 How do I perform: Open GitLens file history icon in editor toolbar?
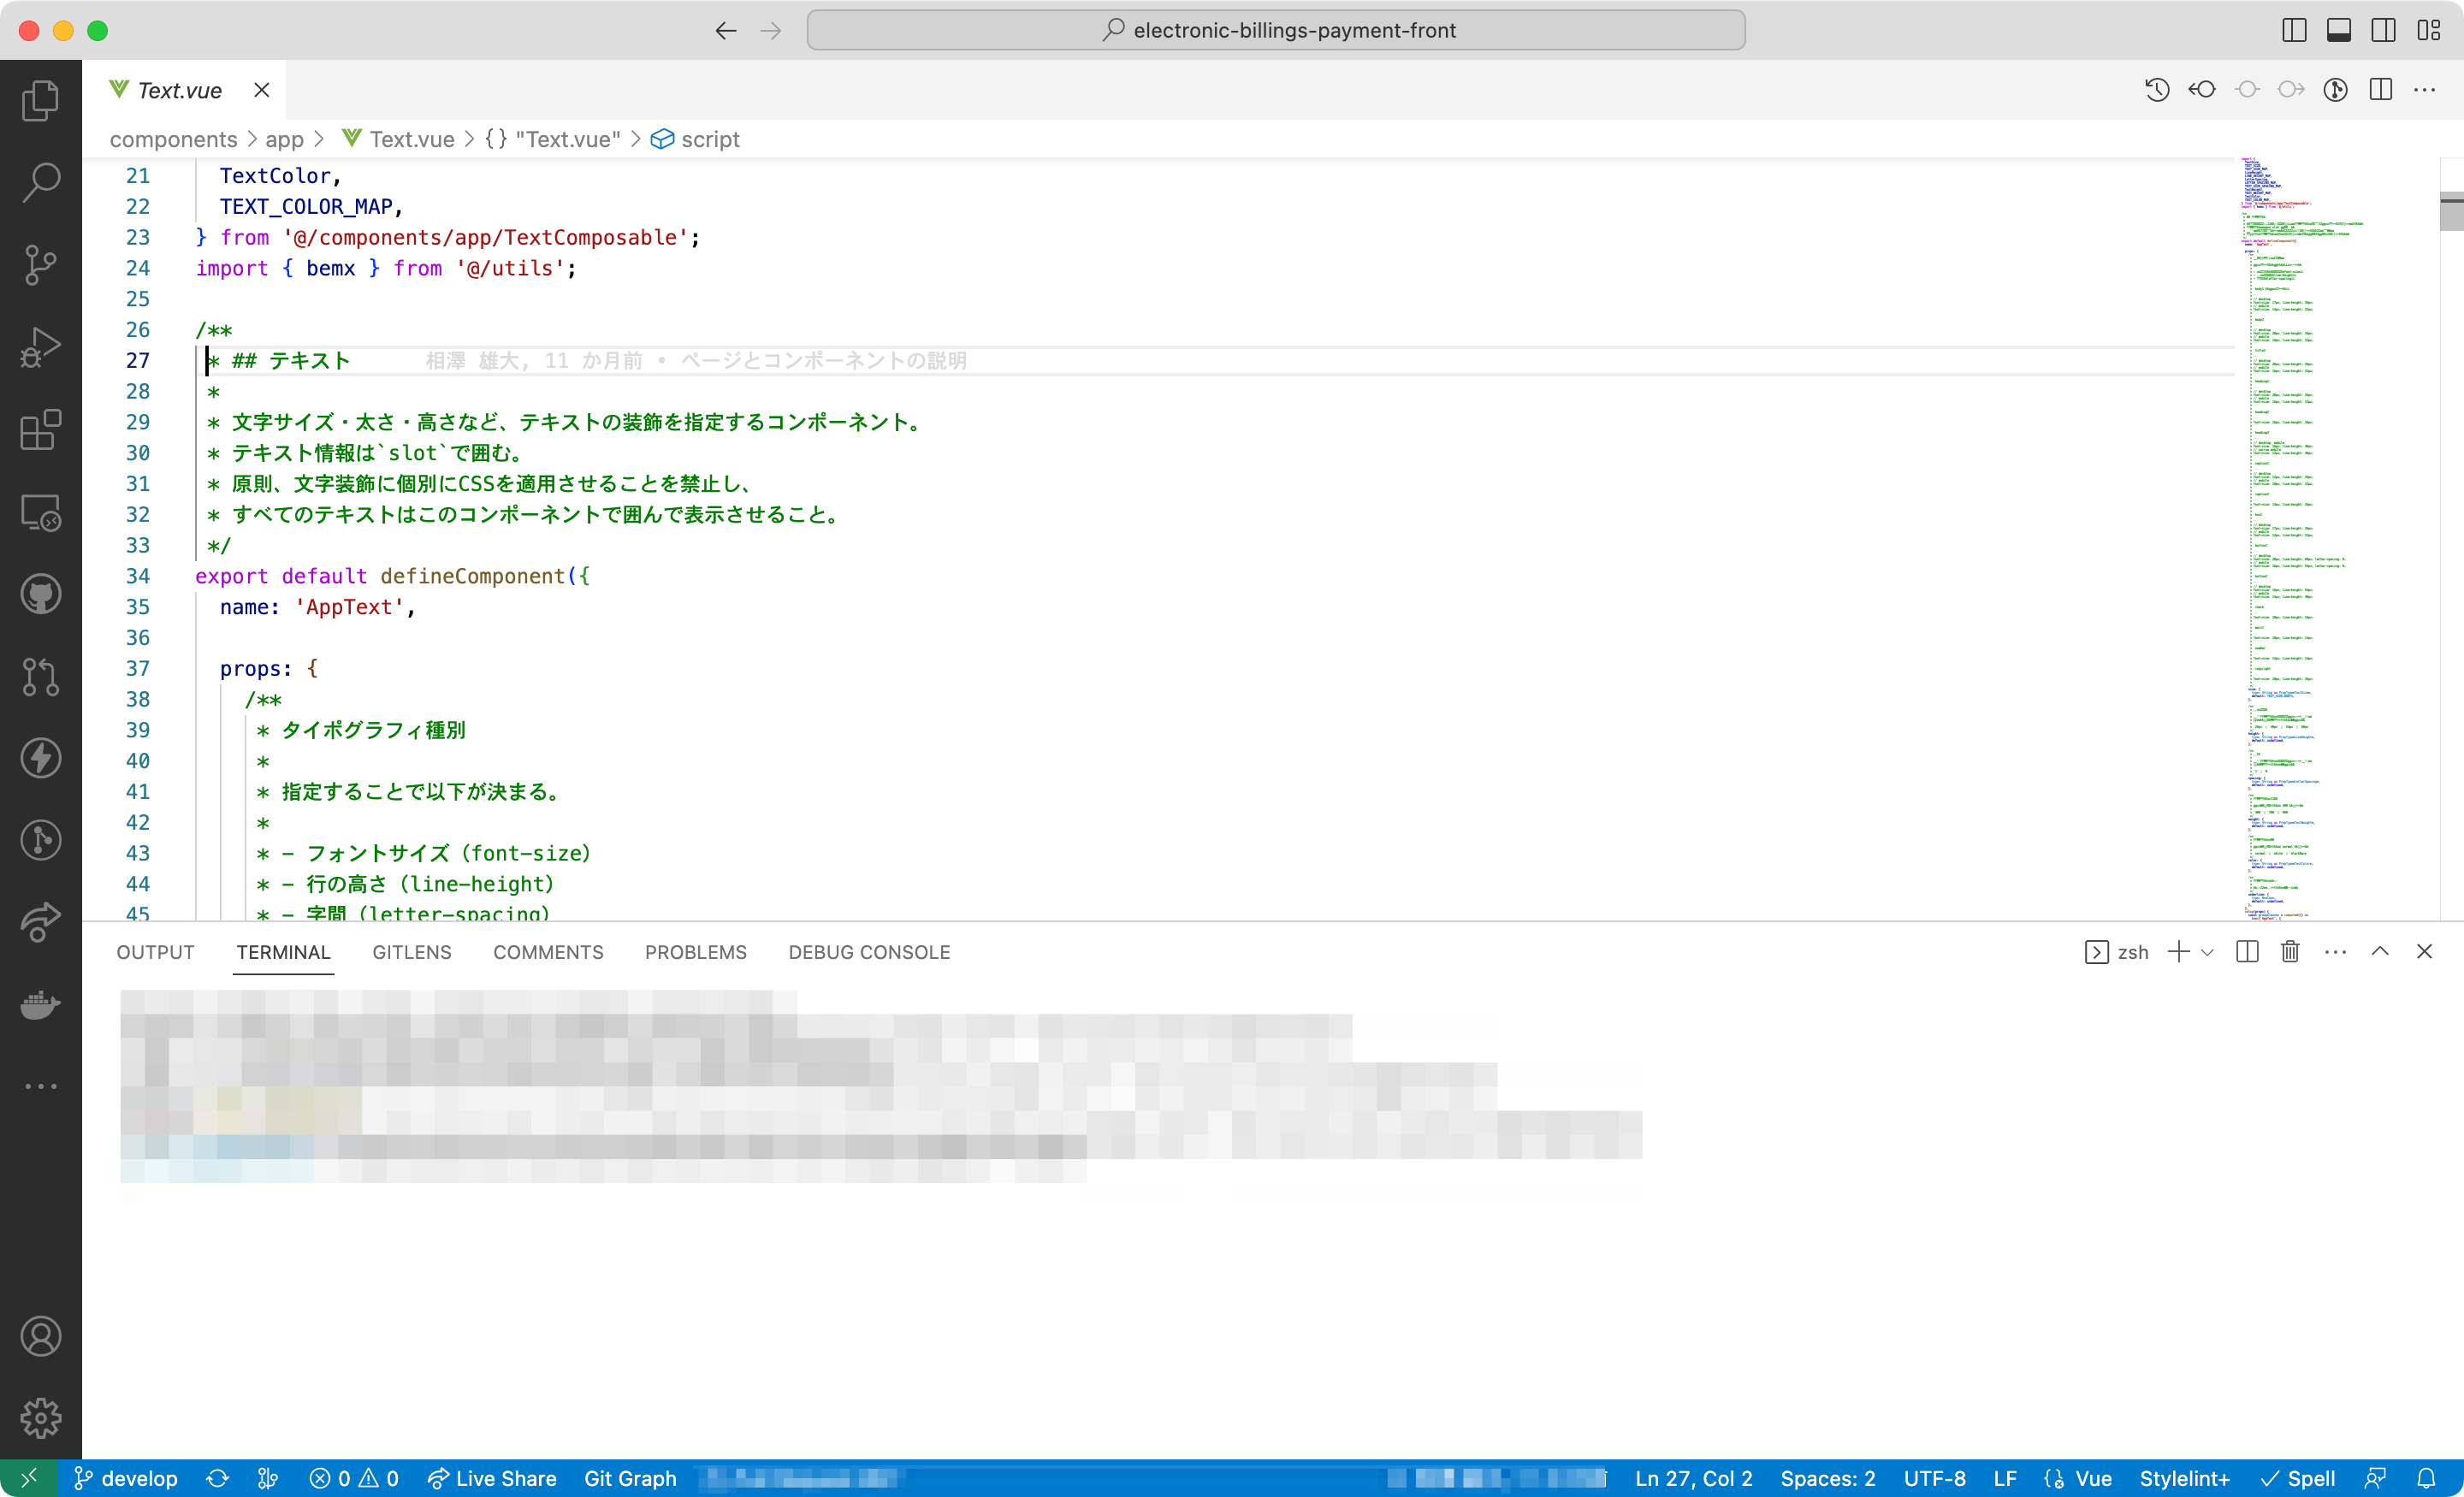pos(2157,90)
